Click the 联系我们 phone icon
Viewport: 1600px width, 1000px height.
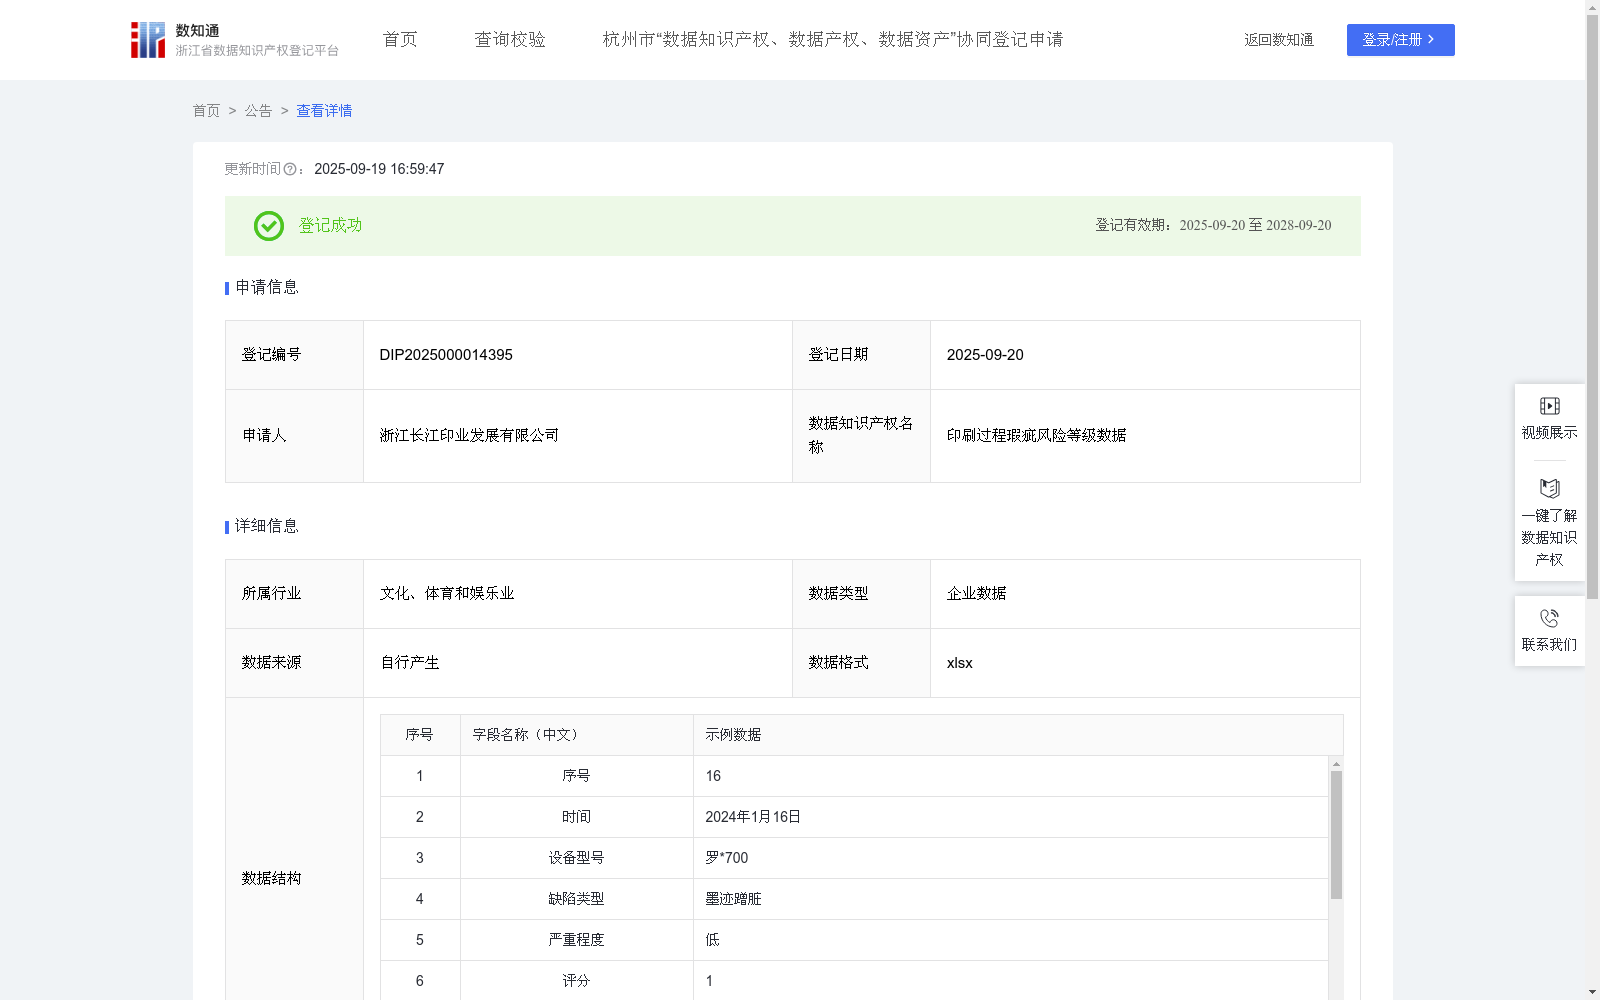point(1549,618)
